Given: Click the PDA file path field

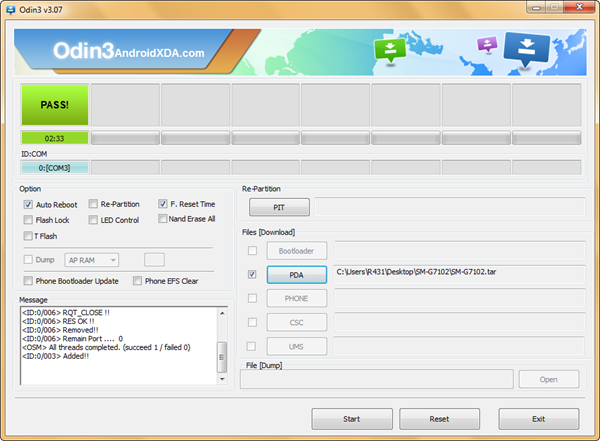Looking at the screenshot, I should (460, 274).
